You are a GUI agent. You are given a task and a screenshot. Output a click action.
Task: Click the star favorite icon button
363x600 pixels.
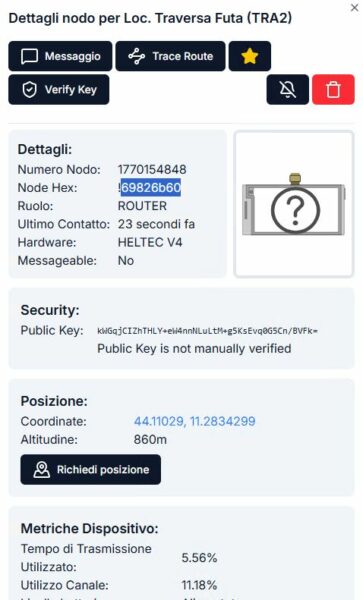[250, 56]
